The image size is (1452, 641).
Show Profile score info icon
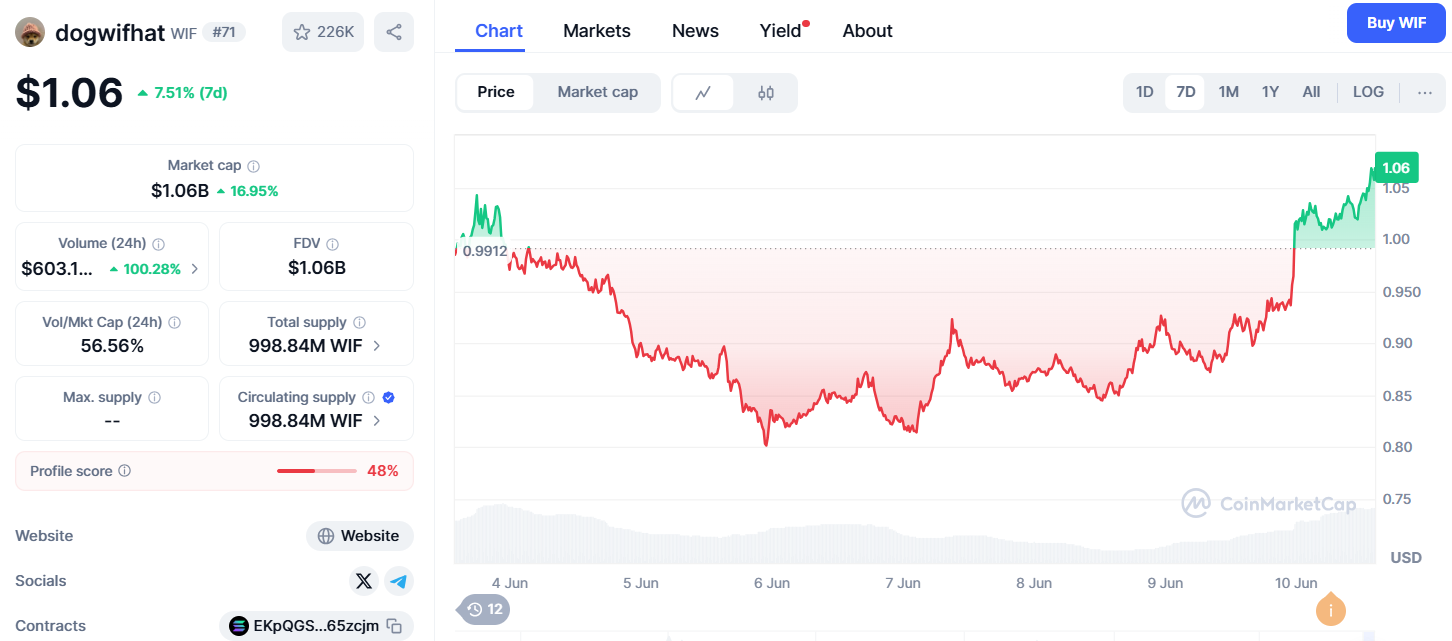[125, 471]
